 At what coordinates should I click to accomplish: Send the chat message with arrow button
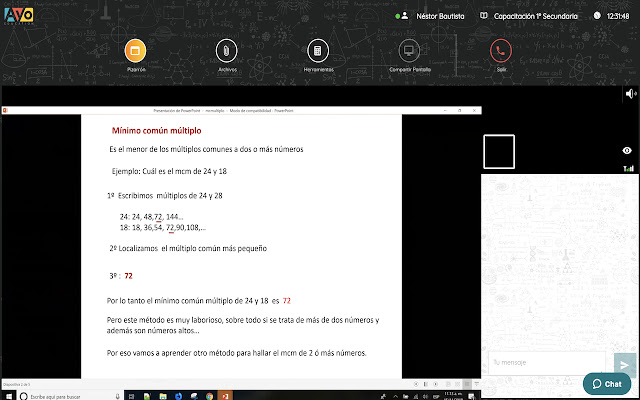pyautogui.click(x=624, y=365)
